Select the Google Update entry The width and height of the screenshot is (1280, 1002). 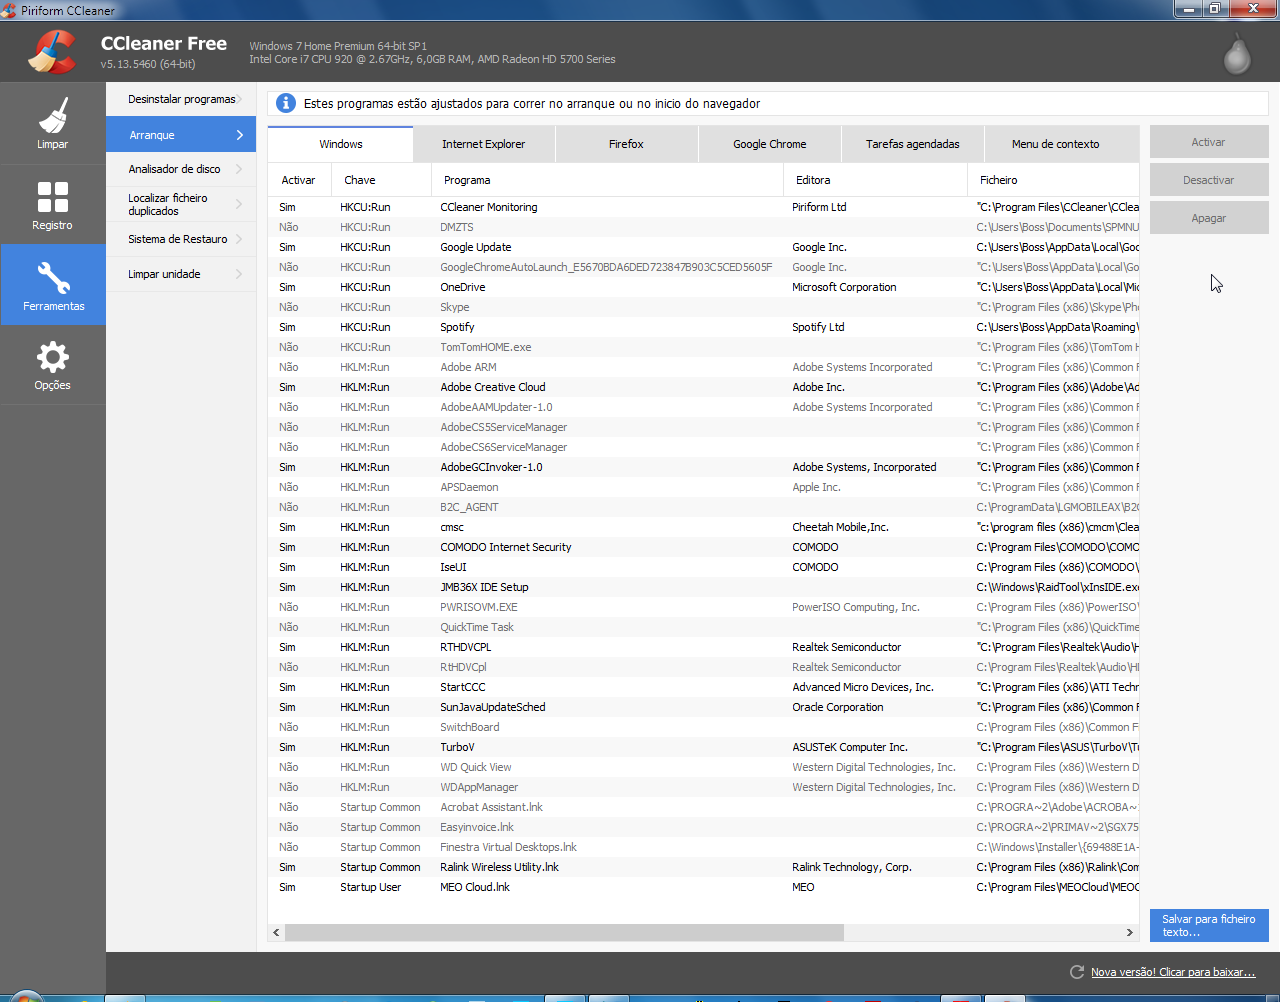(x=703, y=247)
